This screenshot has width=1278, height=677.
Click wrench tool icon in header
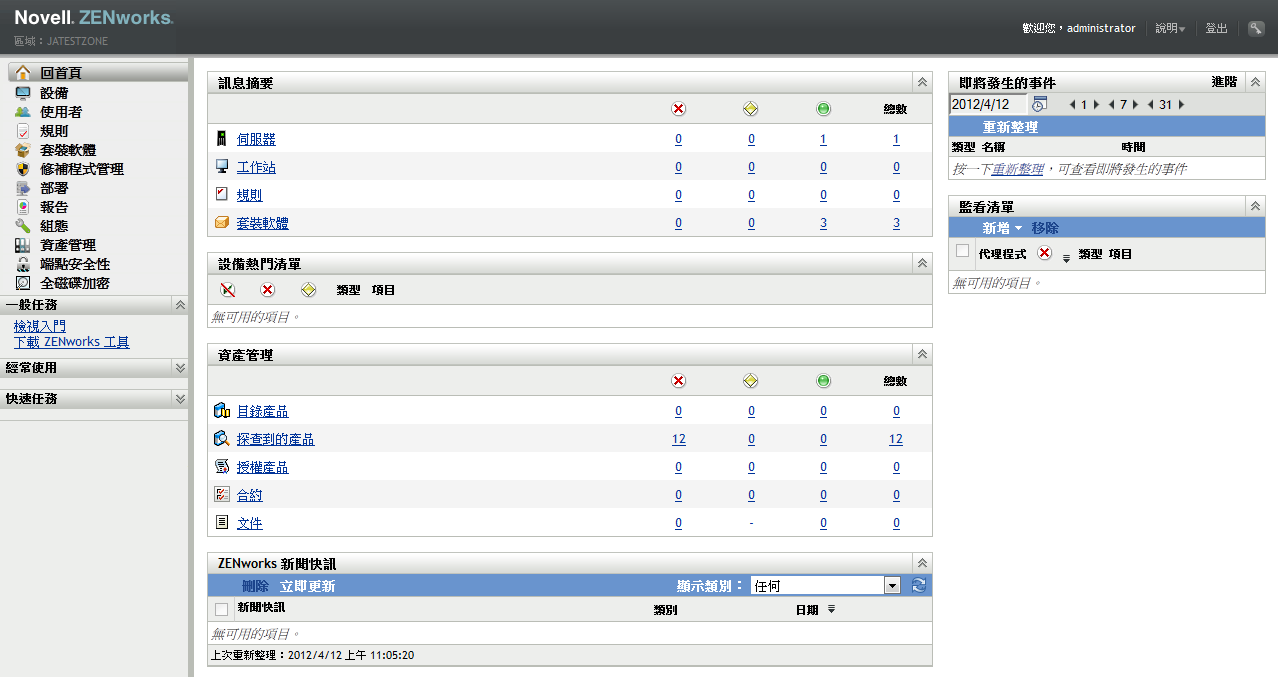pyautogui.click(x=1256, y=28)
